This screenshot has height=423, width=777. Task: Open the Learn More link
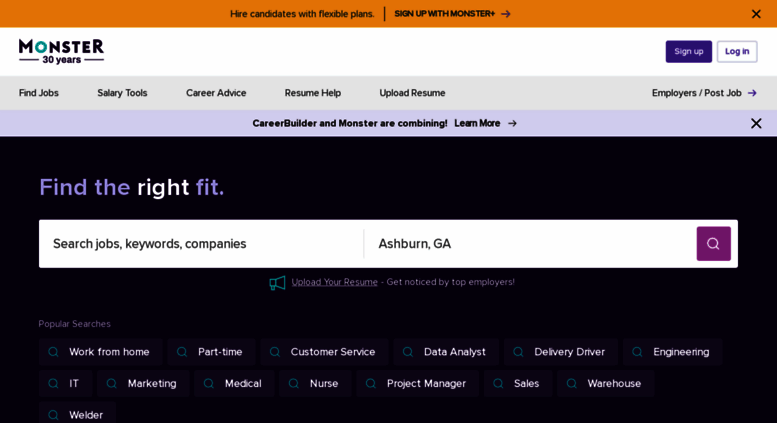click(485, 123)
